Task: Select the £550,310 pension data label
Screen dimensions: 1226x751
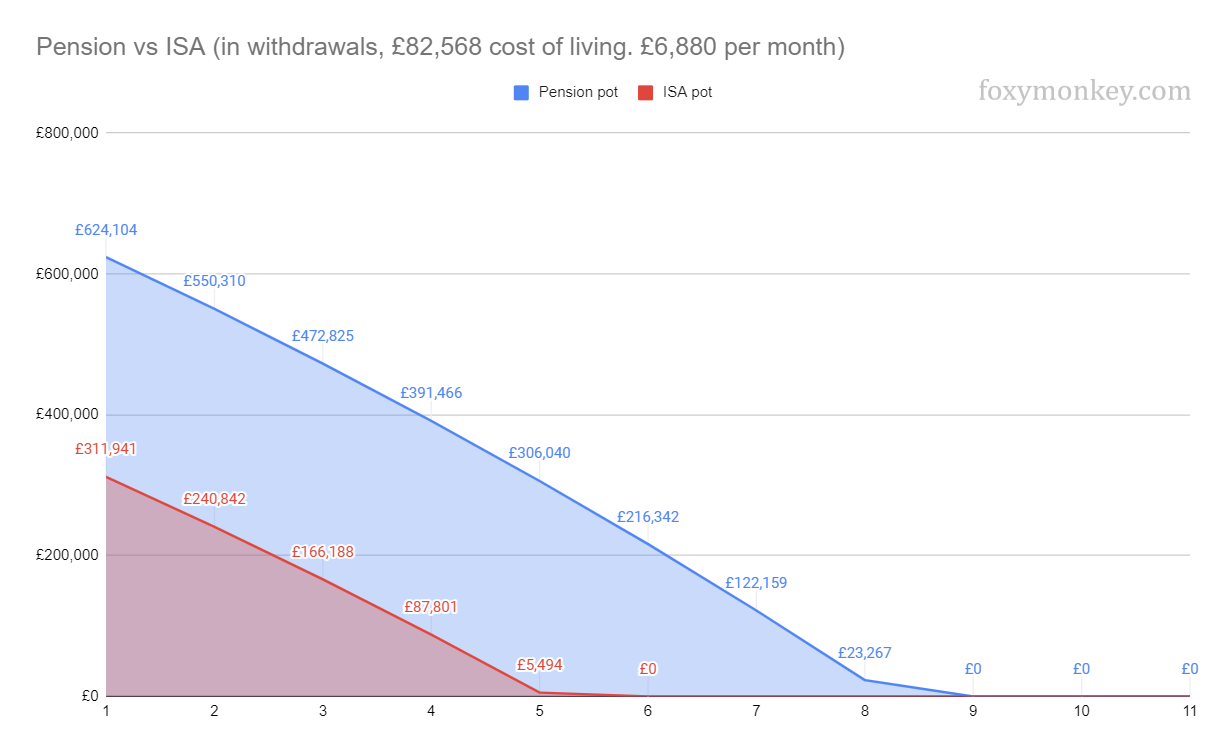Action: 214,281
